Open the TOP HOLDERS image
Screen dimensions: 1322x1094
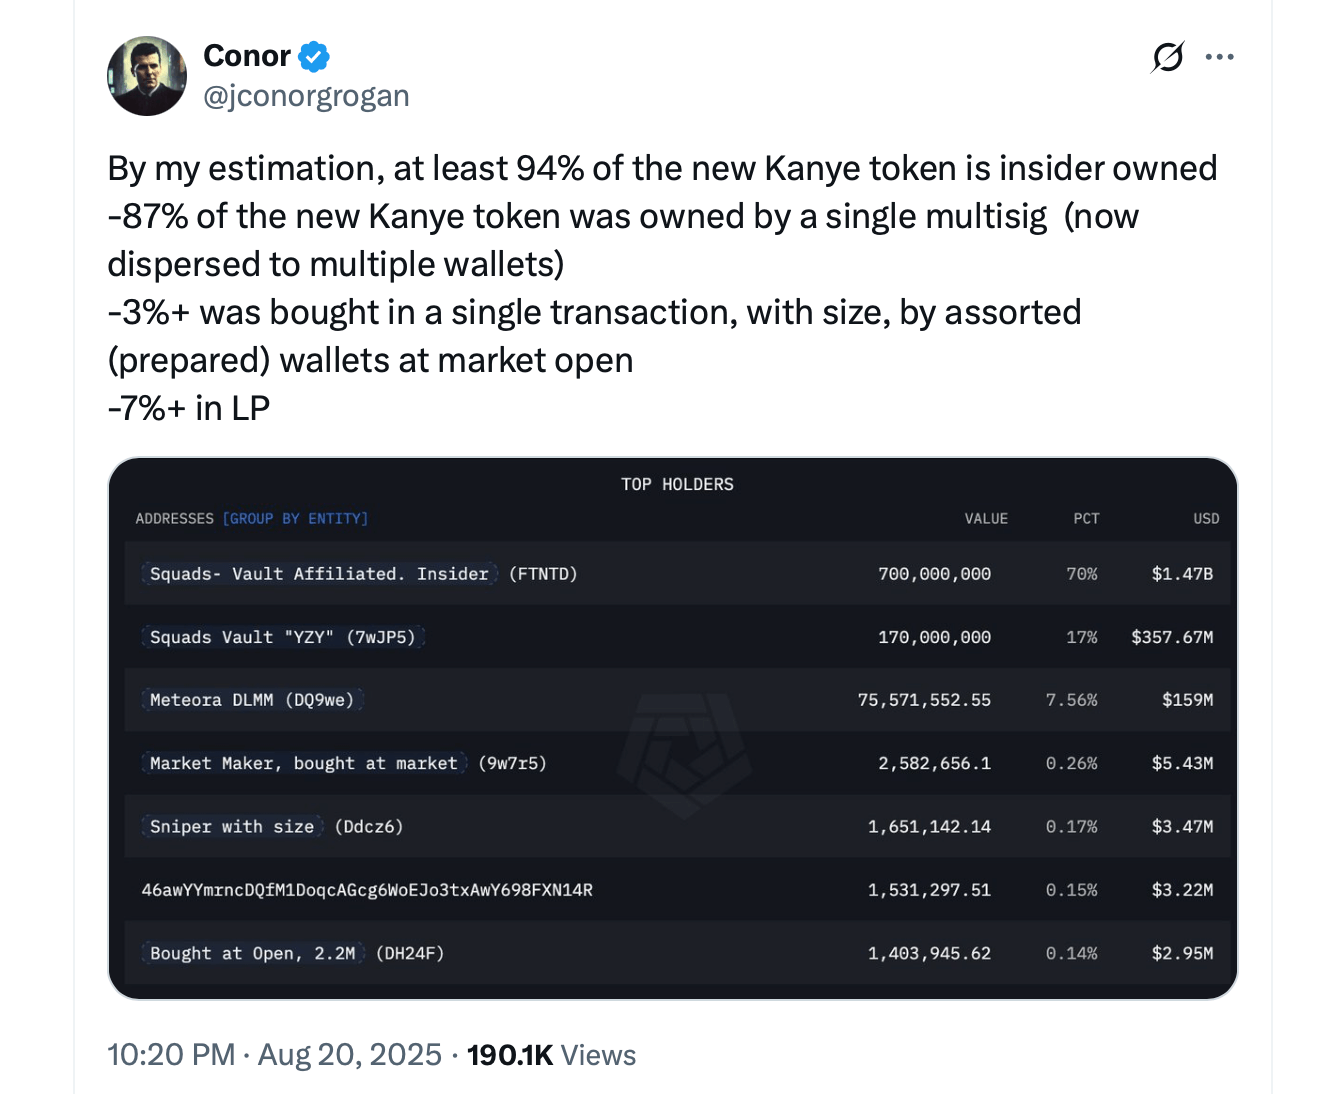pyautogui.click(x=676, y=483)
